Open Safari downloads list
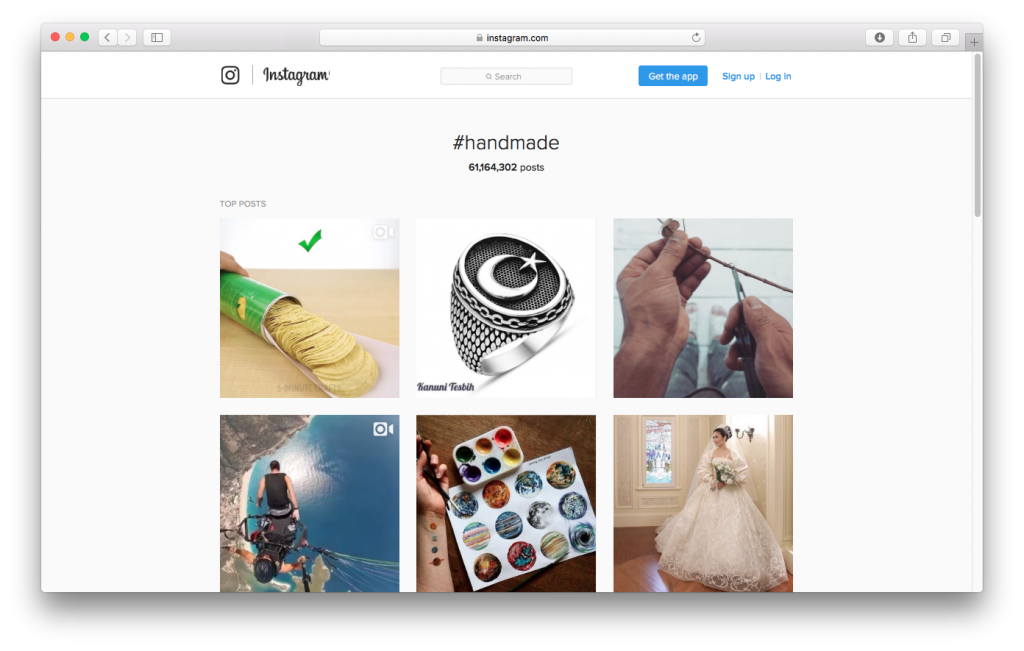Screen dimensions: 1024x651 coord(880,37)
